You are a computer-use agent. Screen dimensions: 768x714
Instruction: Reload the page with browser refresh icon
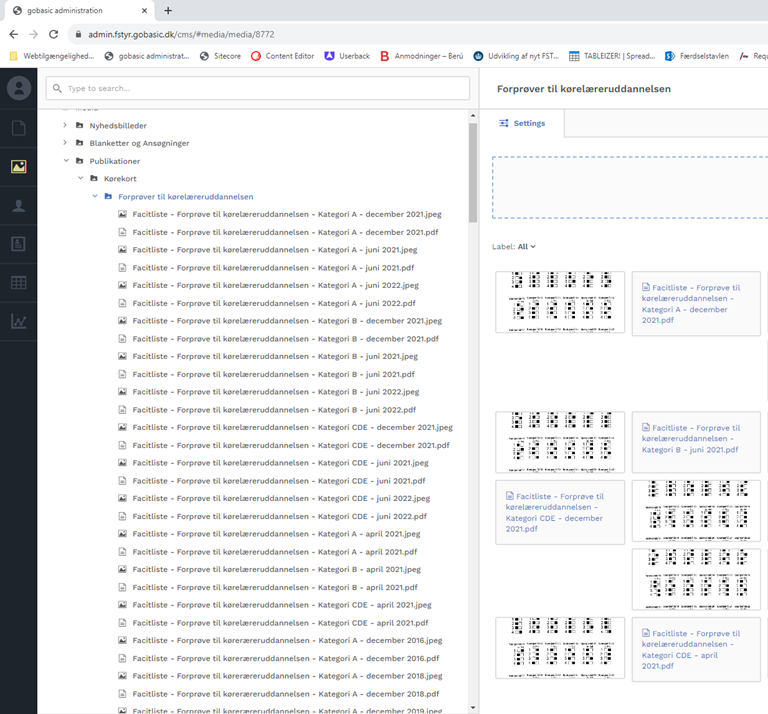click(53, 34)
